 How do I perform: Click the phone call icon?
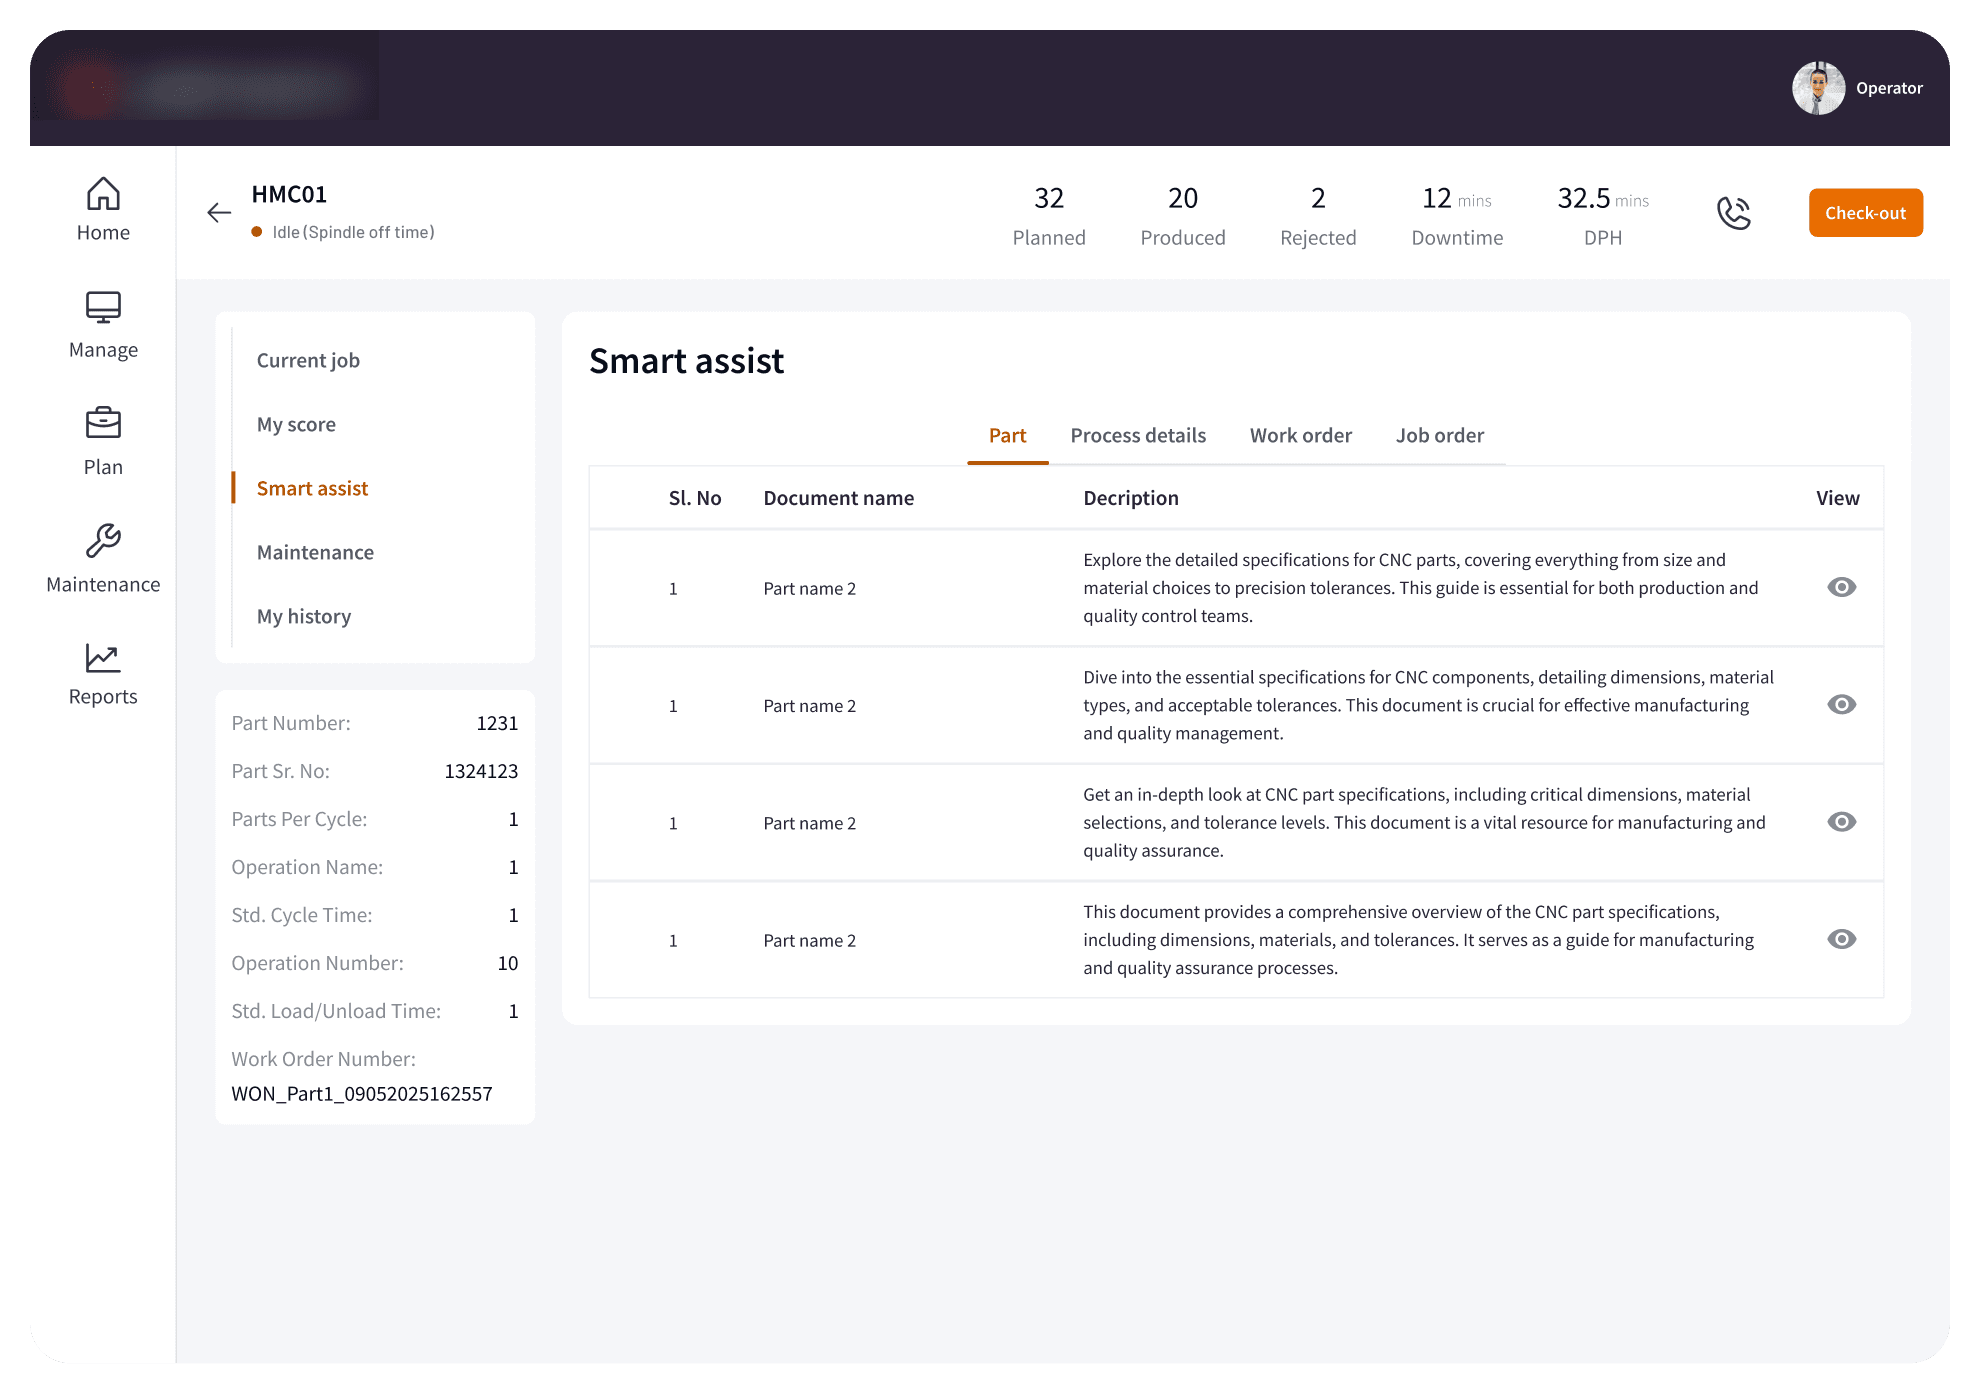(1733, 212)
